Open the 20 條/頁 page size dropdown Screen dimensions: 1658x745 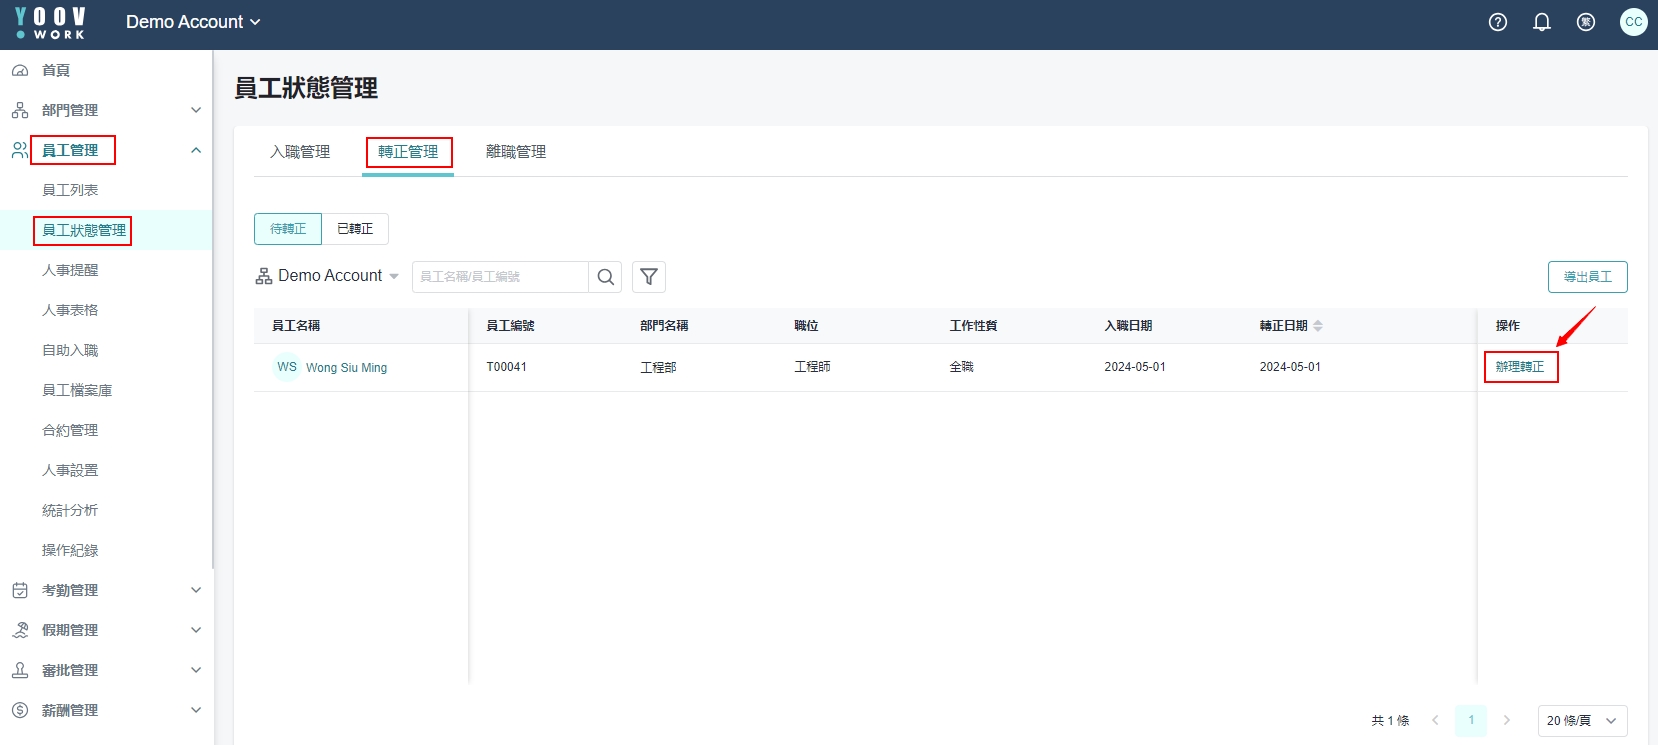1582,721
